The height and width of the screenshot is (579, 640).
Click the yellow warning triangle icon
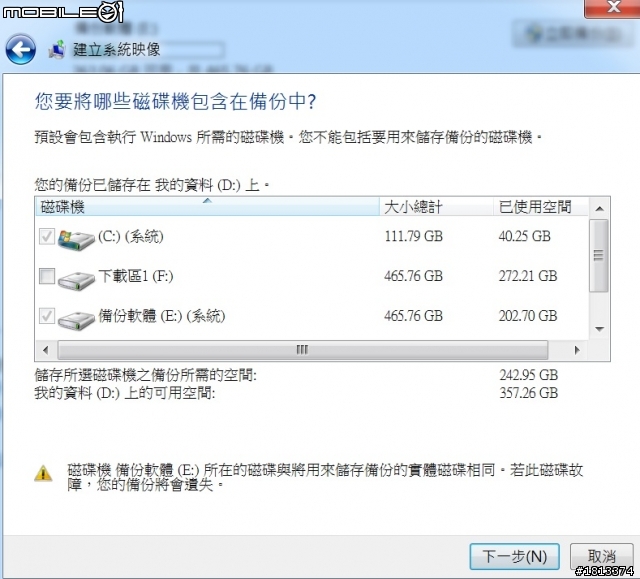tap(43, 474)
